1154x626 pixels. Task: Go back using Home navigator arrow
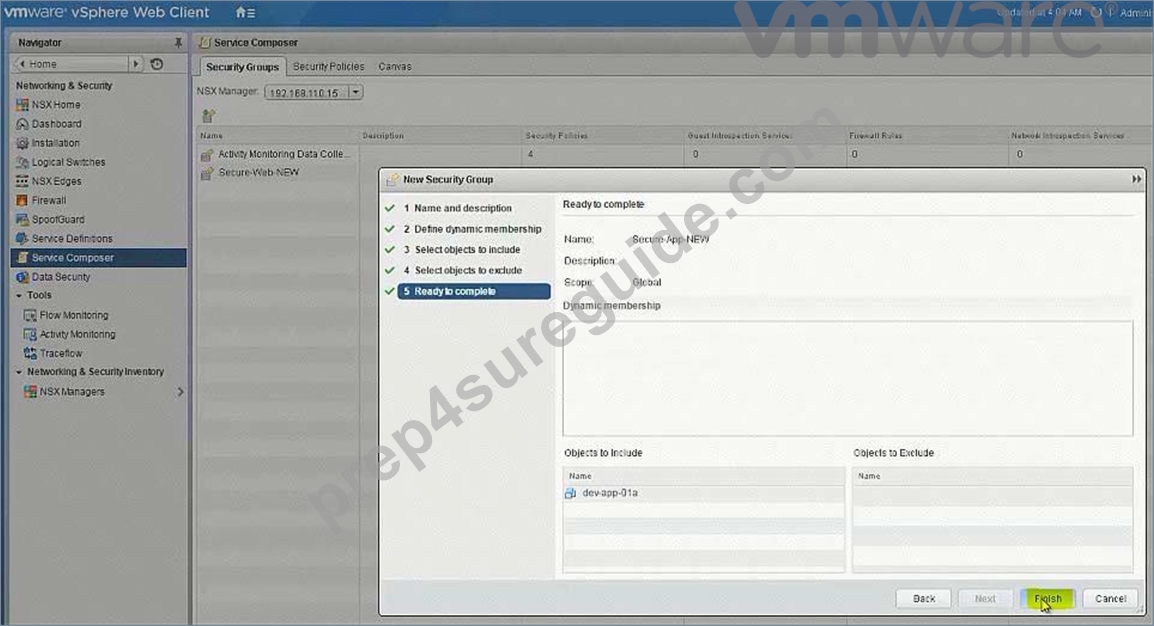coord(22,64)
